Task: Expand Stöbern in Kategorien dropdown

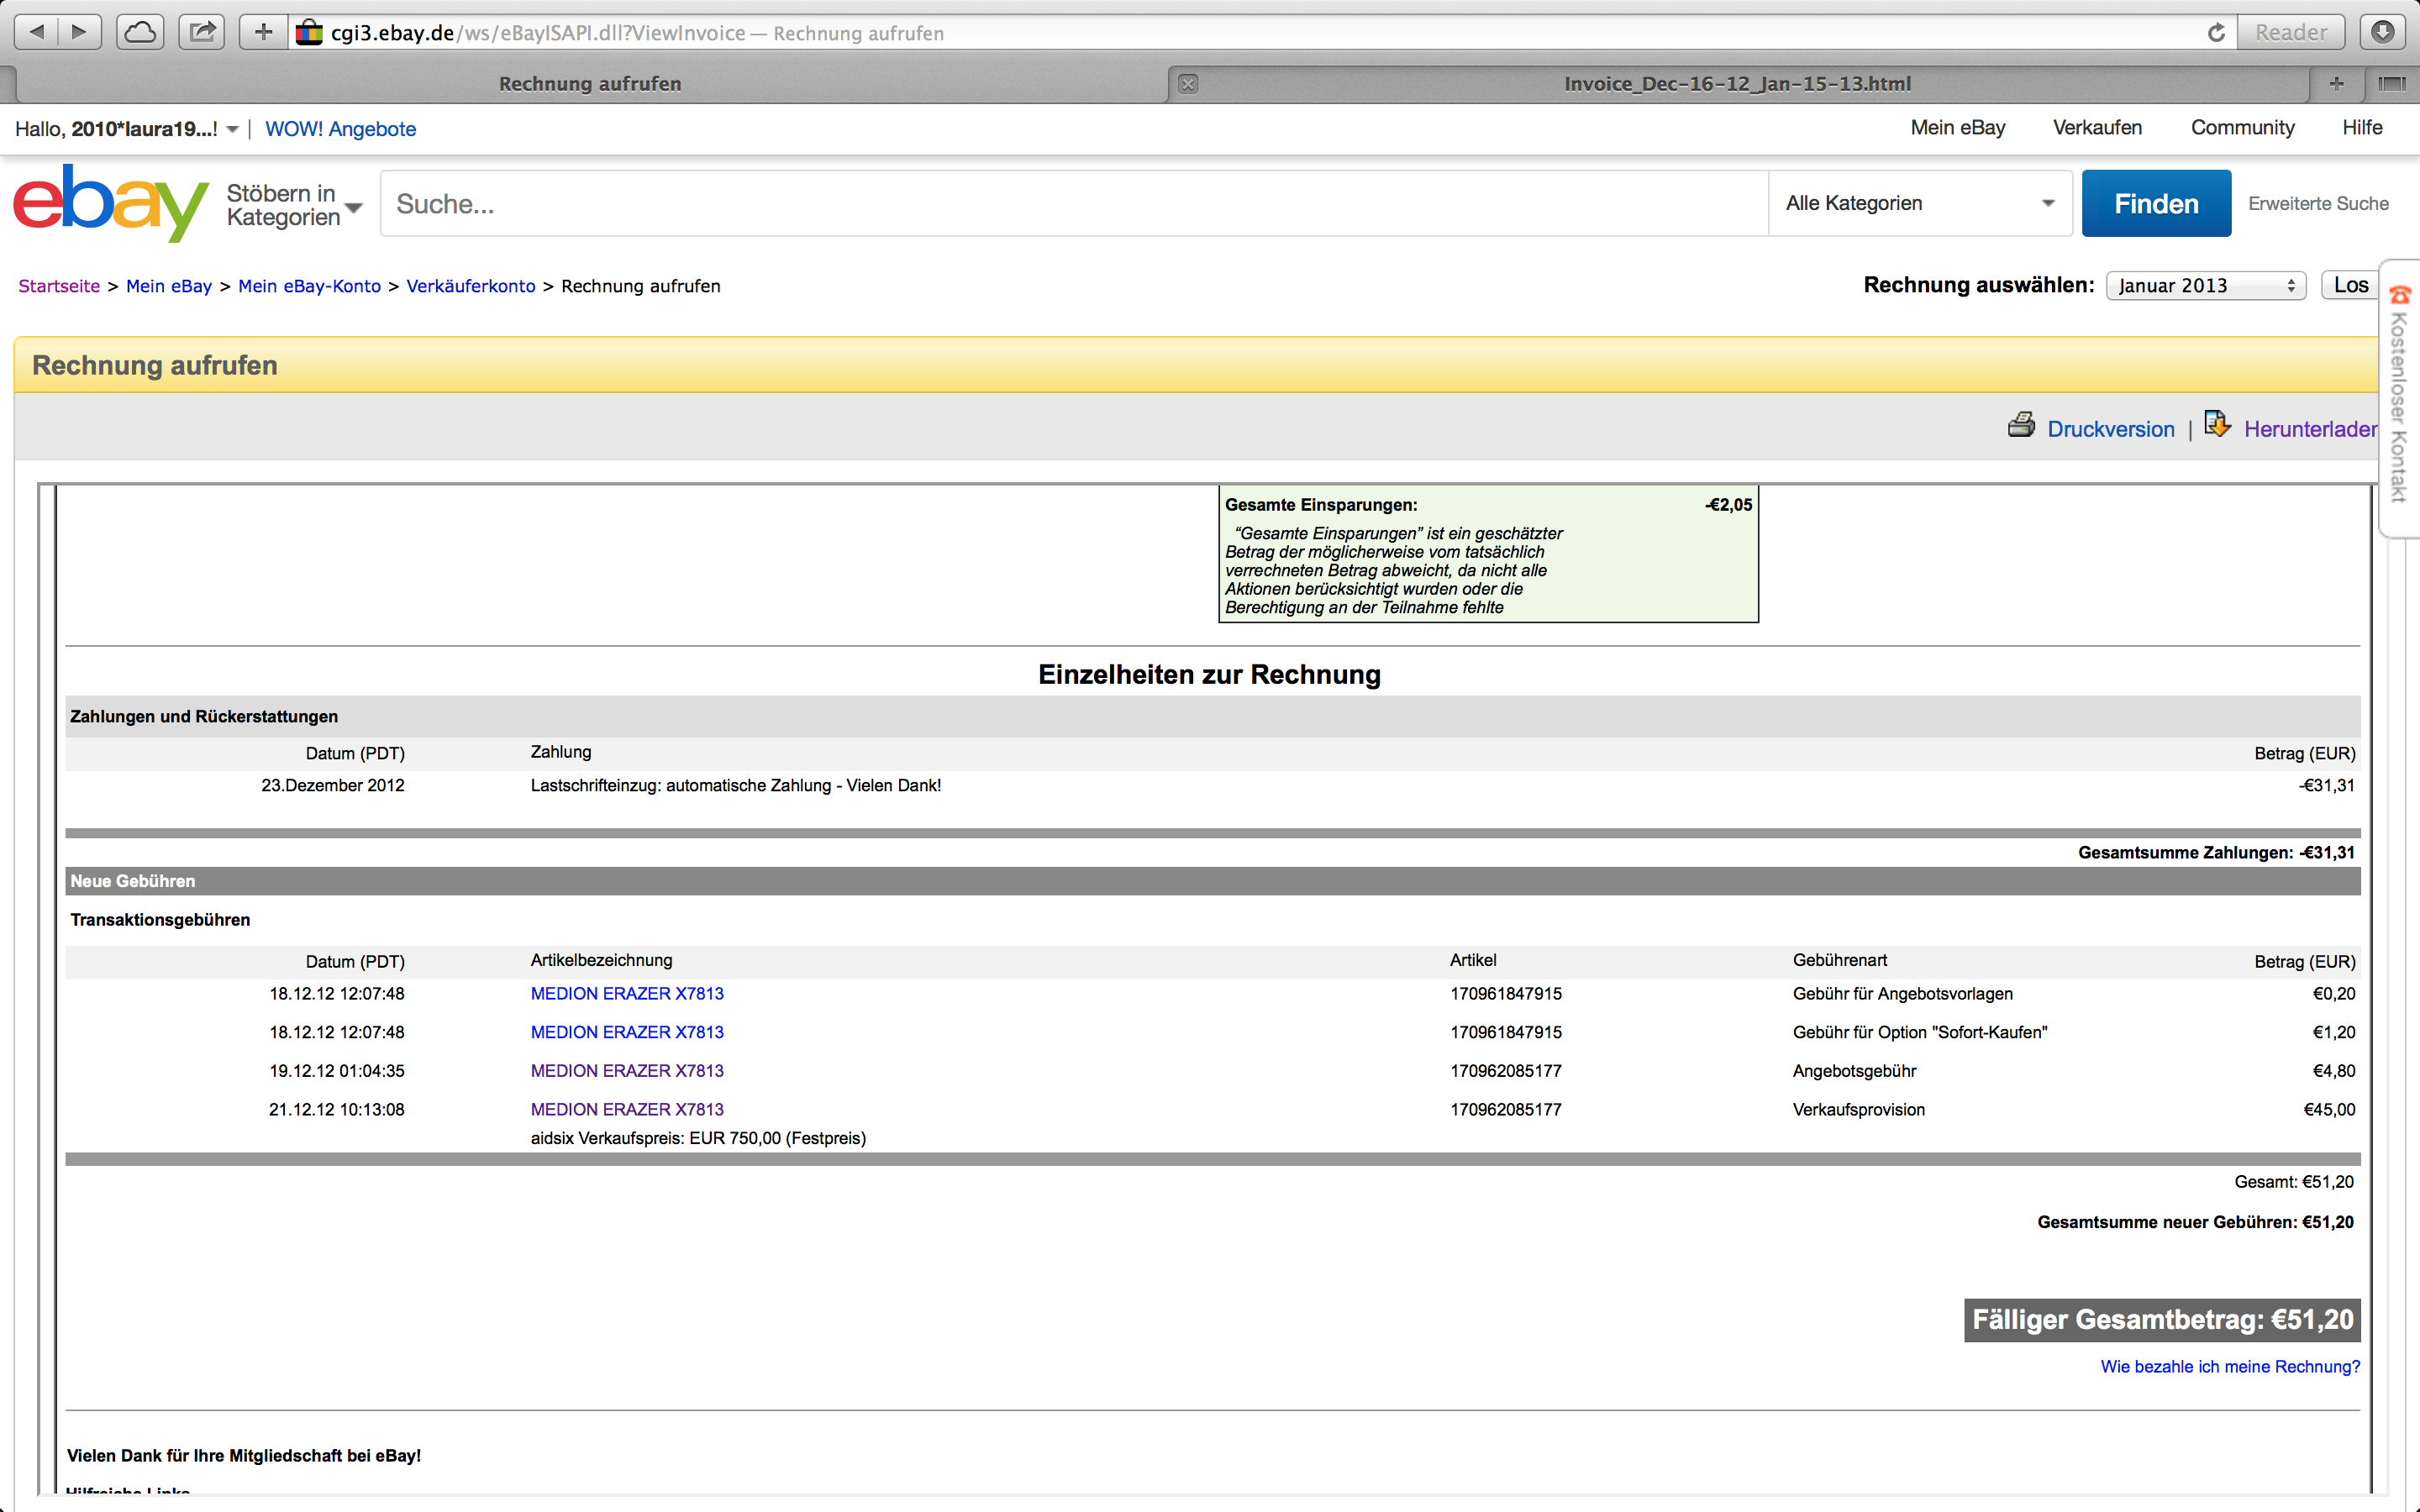Action: (x=294, y=205)
